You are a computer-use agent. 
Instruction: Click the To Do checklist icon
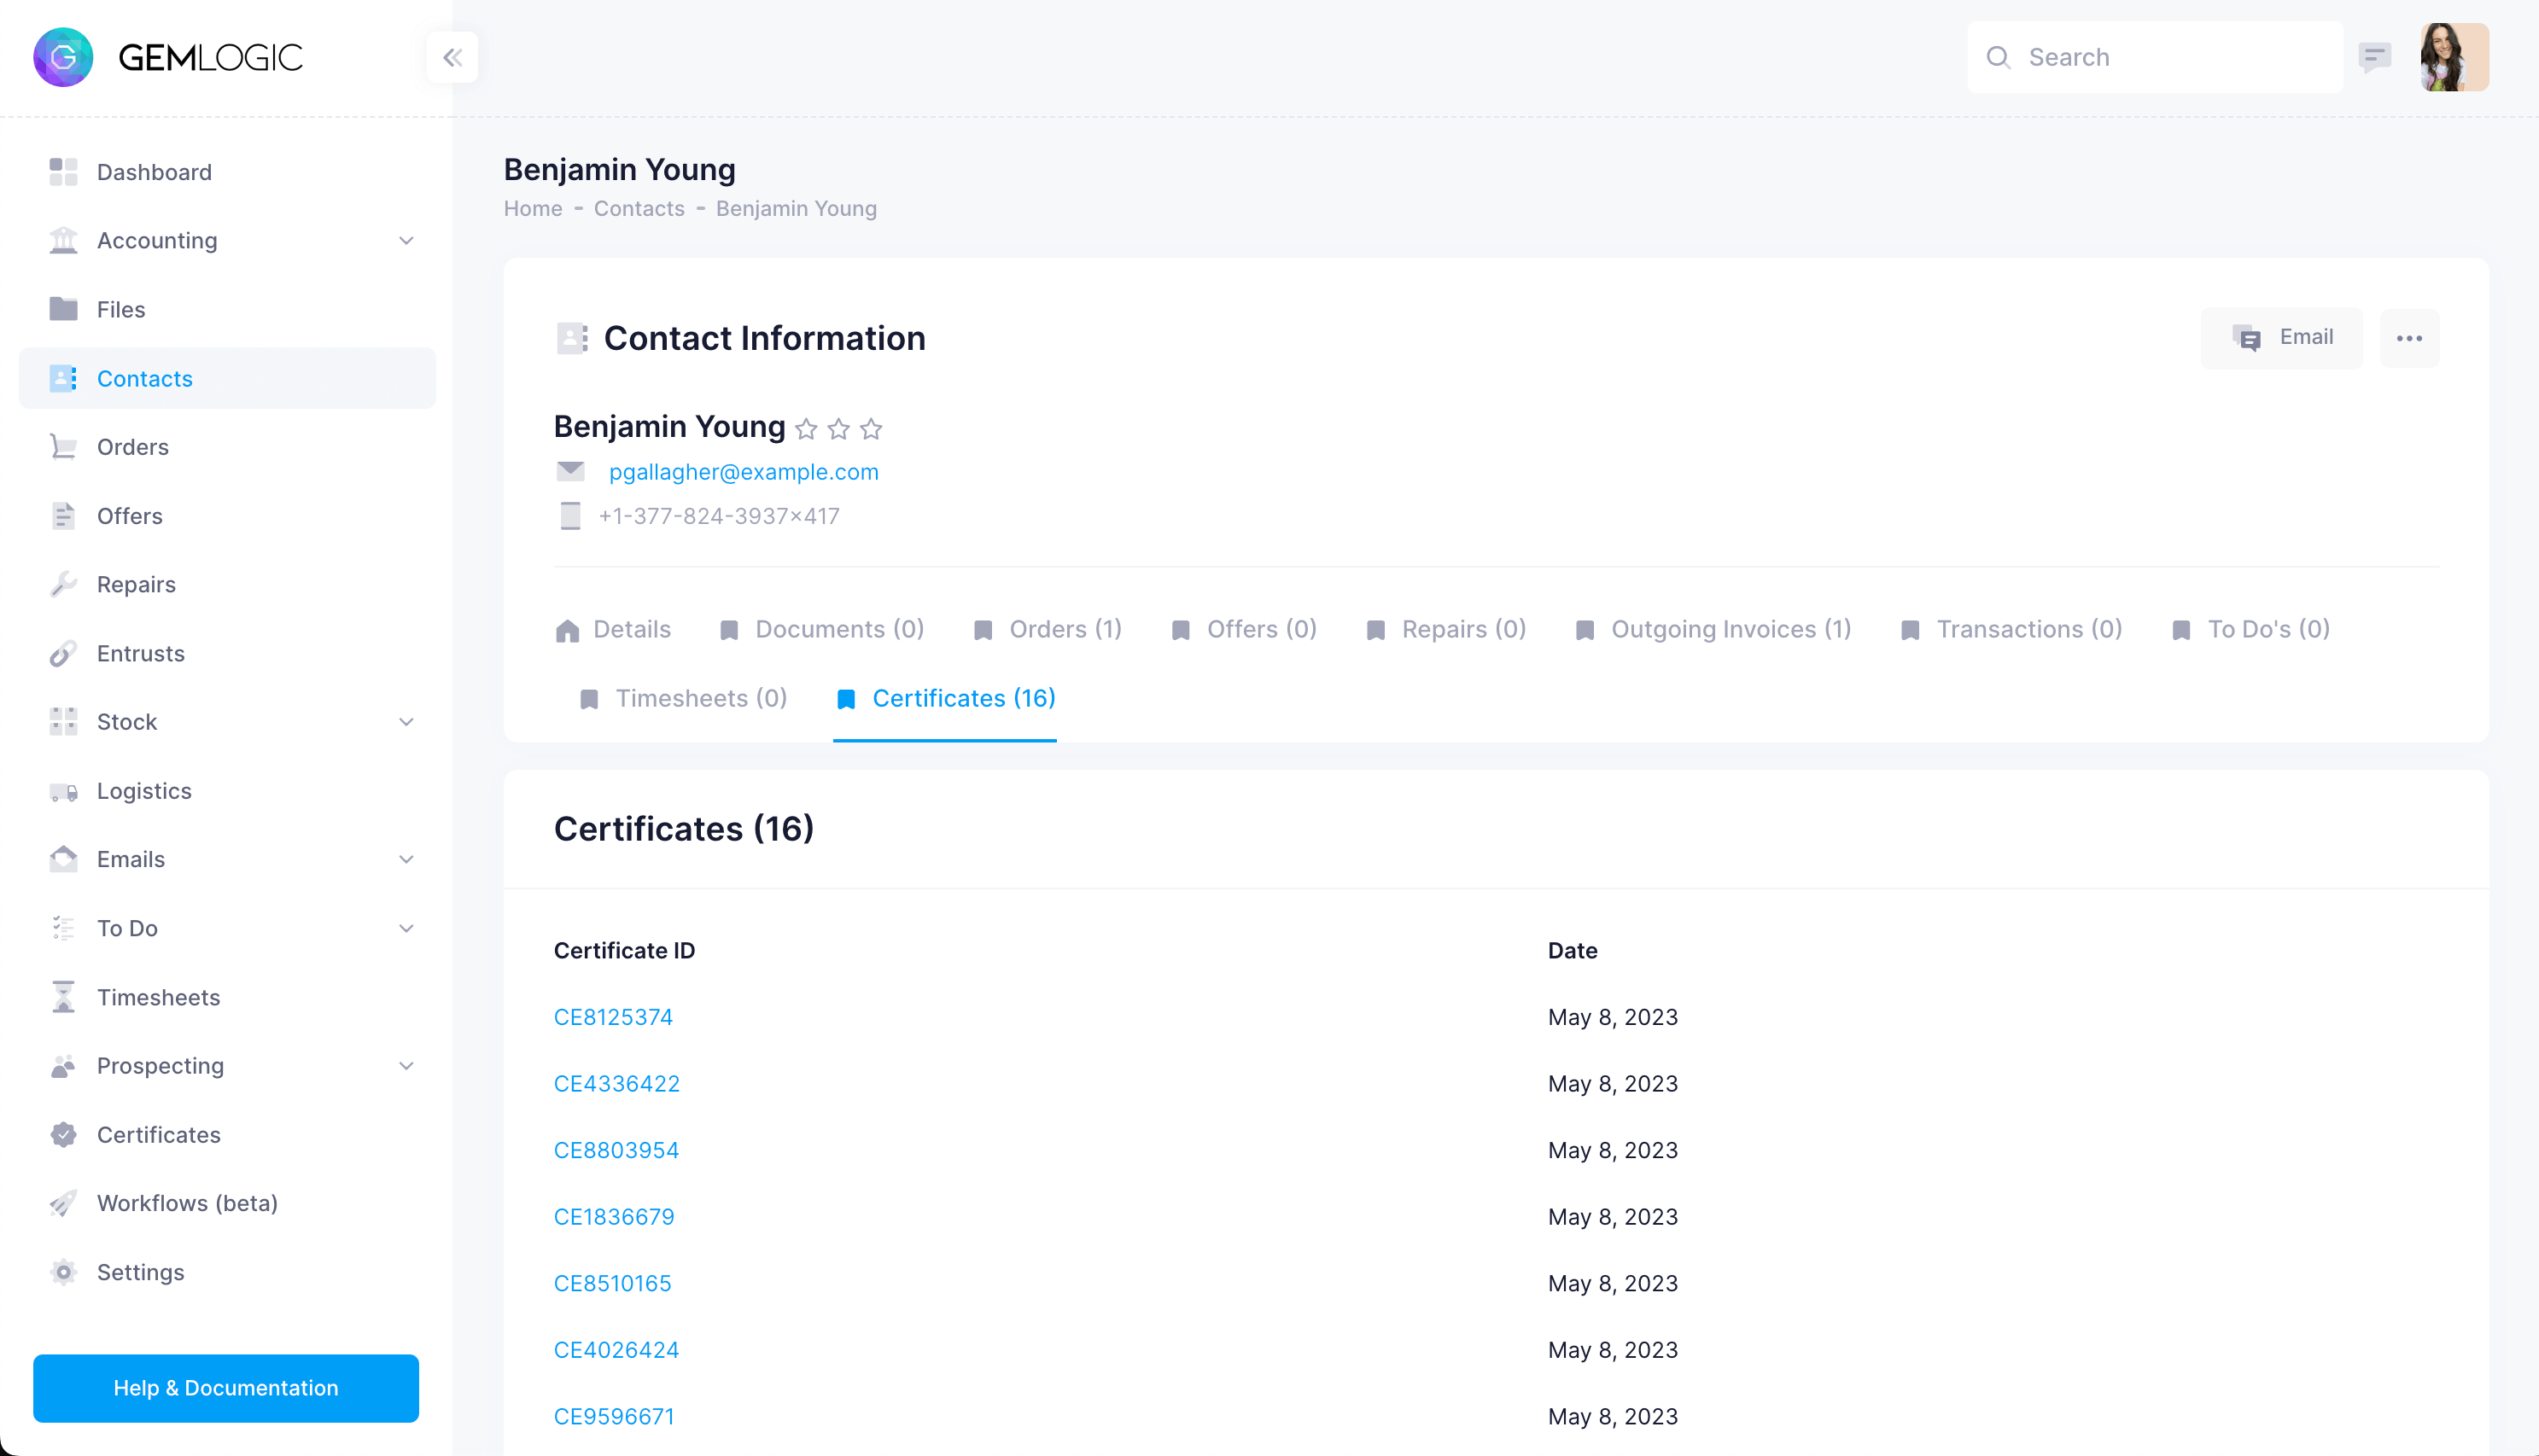point(63,928)
